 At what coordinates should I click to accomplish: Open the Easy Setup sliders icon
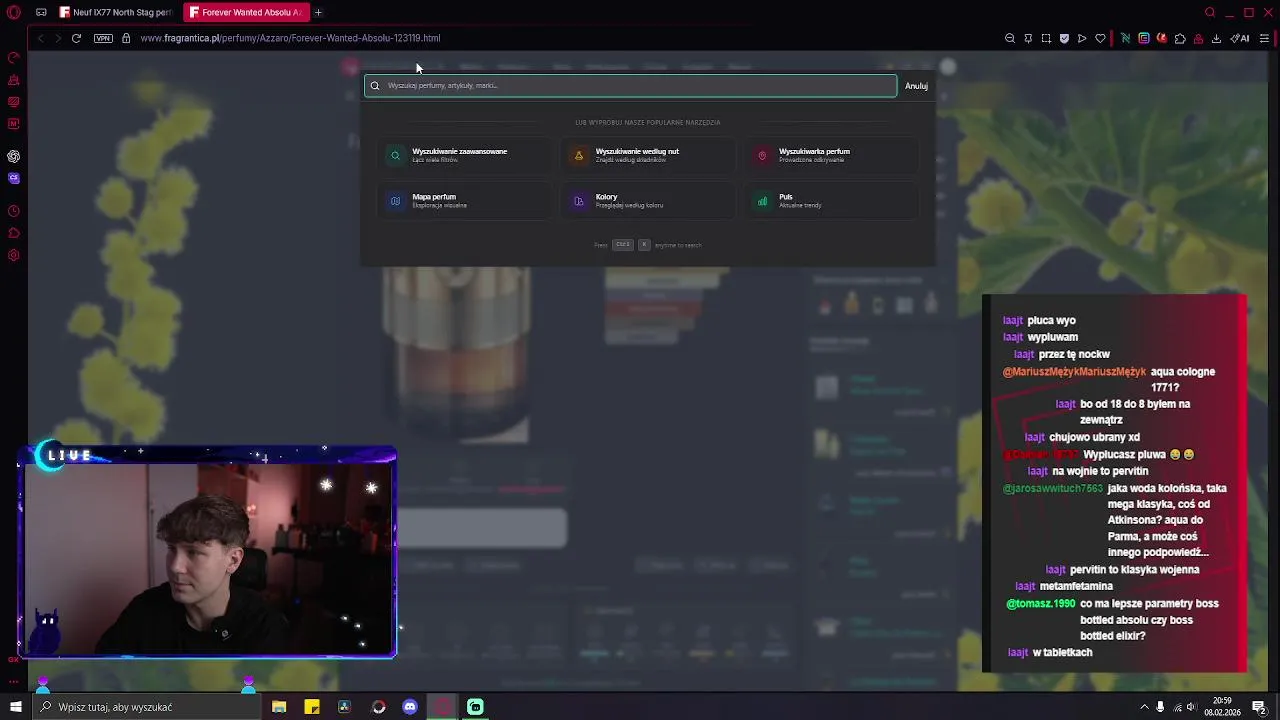(x=1265, y=38)
